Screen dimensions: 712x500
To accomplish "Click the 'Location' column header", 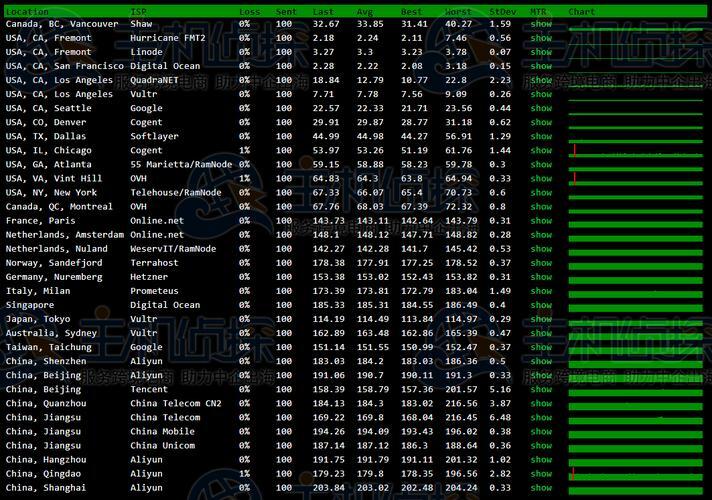I will [27, 12].
